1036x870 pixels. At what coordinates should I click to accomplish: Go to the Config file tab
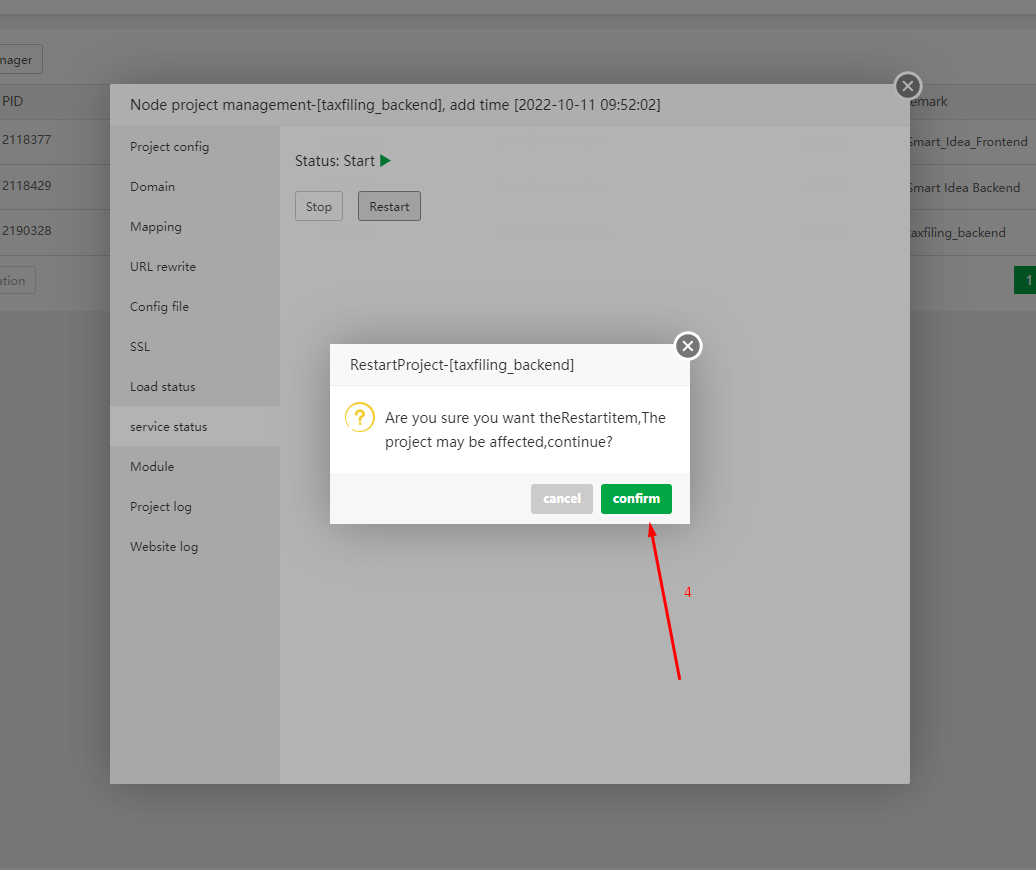click(195, 307)
